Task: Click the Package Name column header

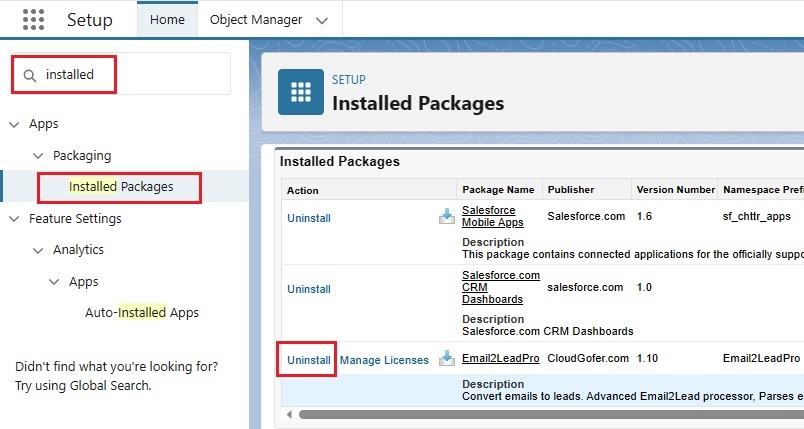Action: (498, 190)
